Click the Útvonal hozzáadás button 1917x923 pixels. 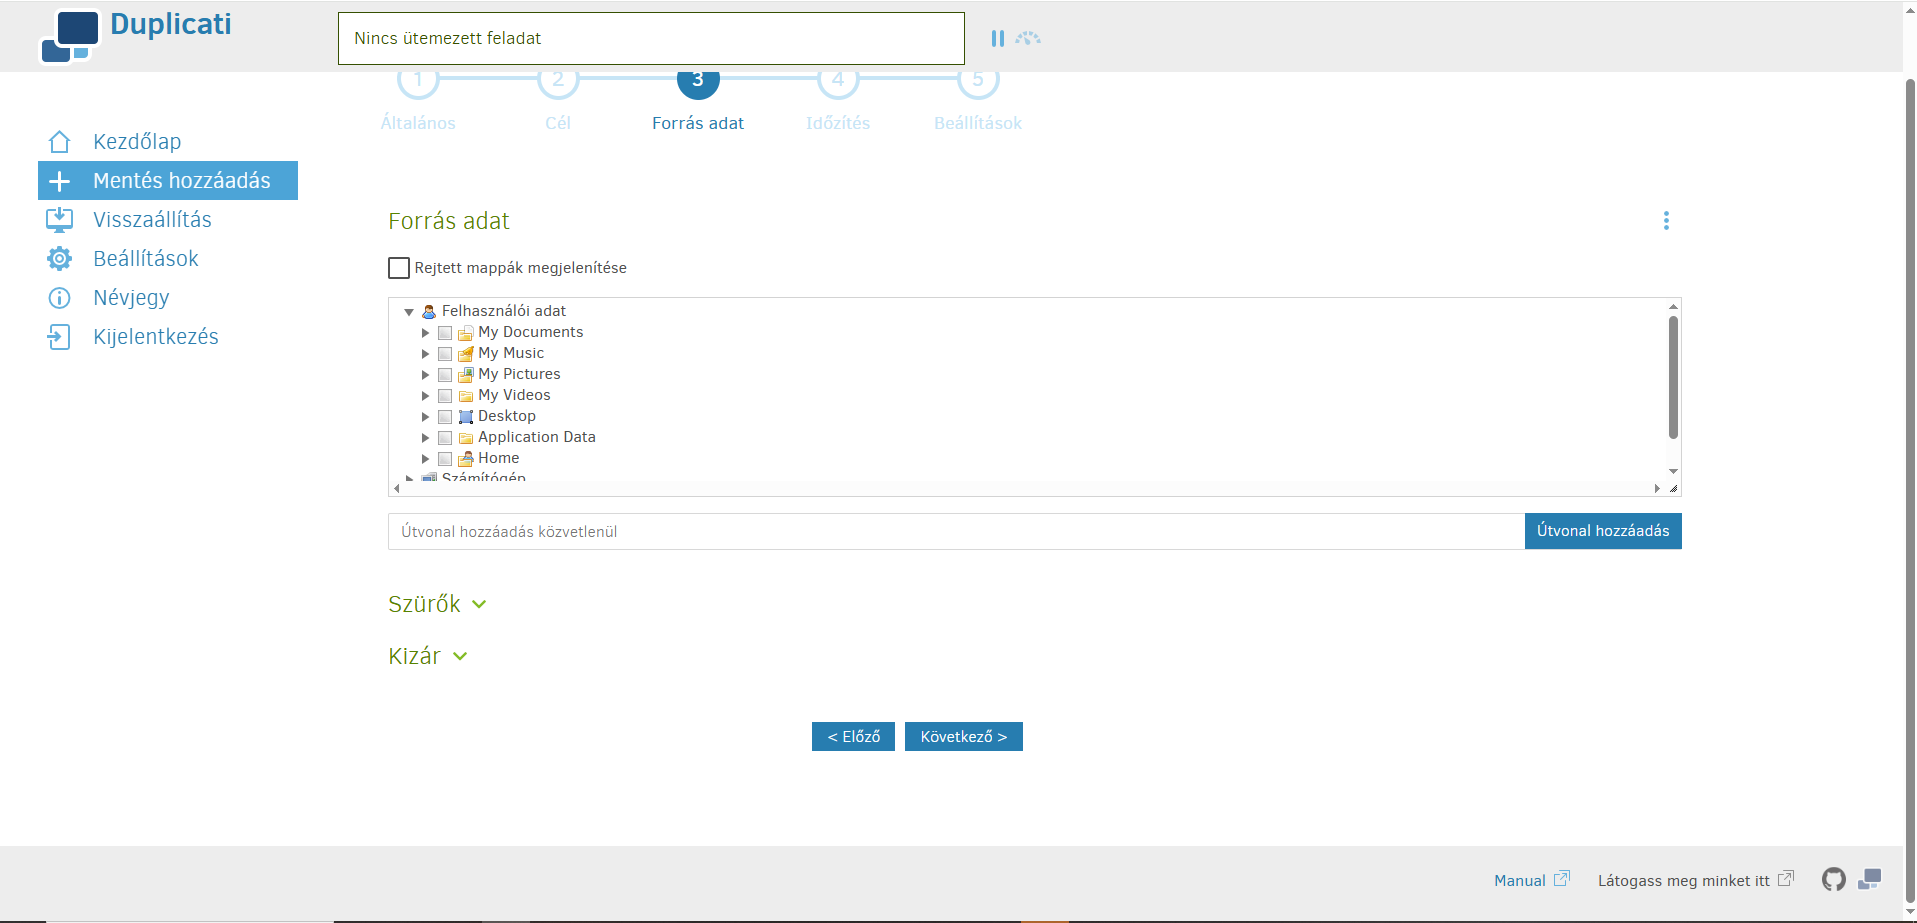[x=1602, y=531]
